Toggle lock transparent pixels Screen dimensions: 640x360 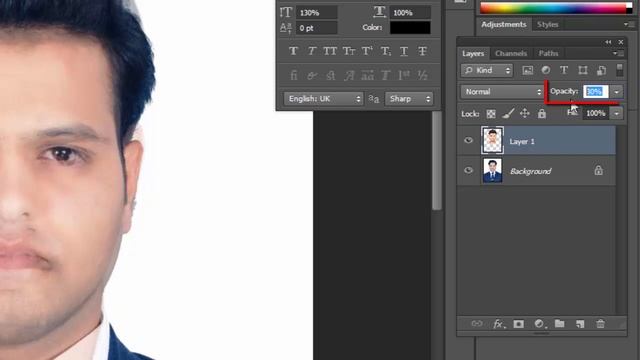491,113
